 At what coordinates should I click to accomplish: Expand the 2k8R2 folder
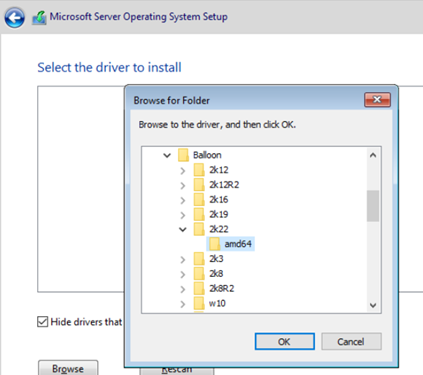[183, 289]
